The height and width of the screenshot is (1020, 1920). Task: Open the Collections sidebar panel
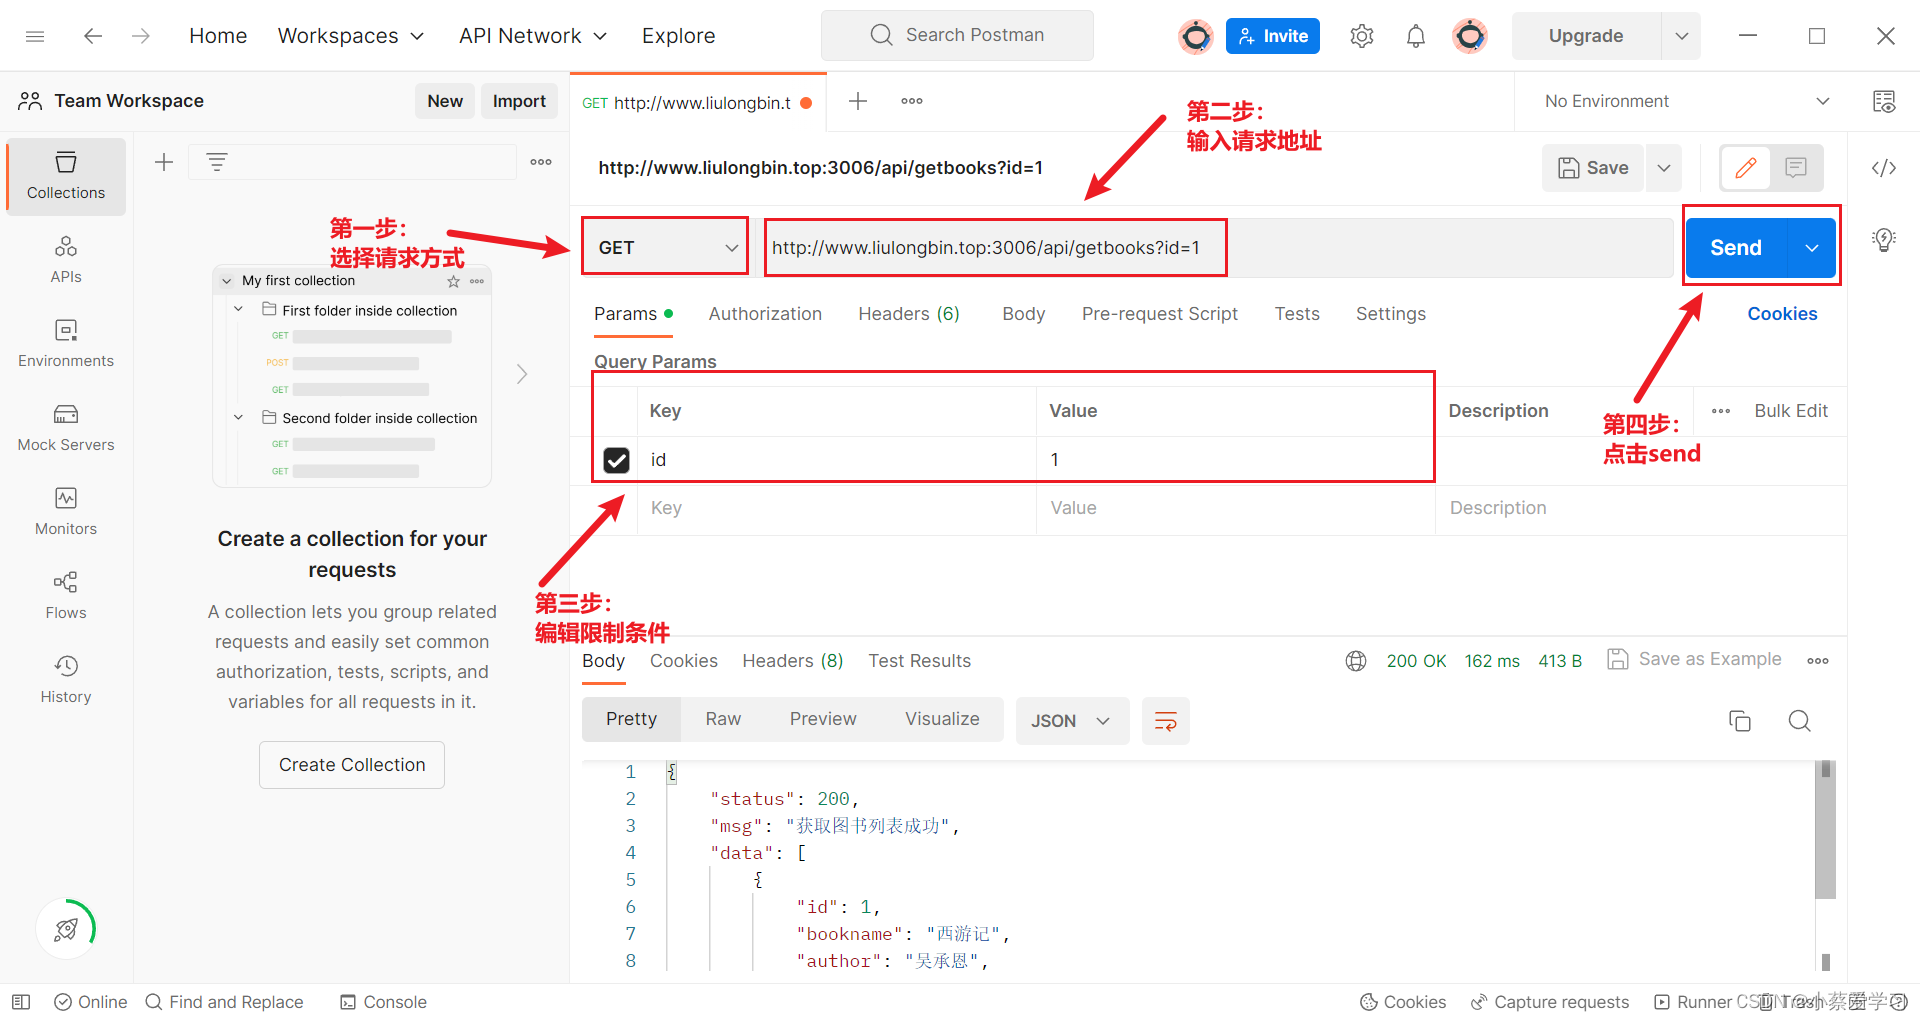click(66, 176)
